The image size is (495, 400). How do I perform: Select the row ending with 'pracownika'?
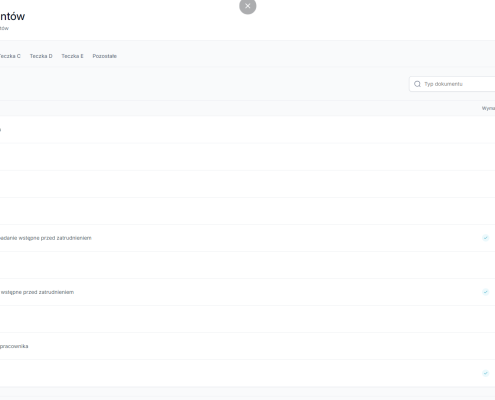tap(247, 346)
